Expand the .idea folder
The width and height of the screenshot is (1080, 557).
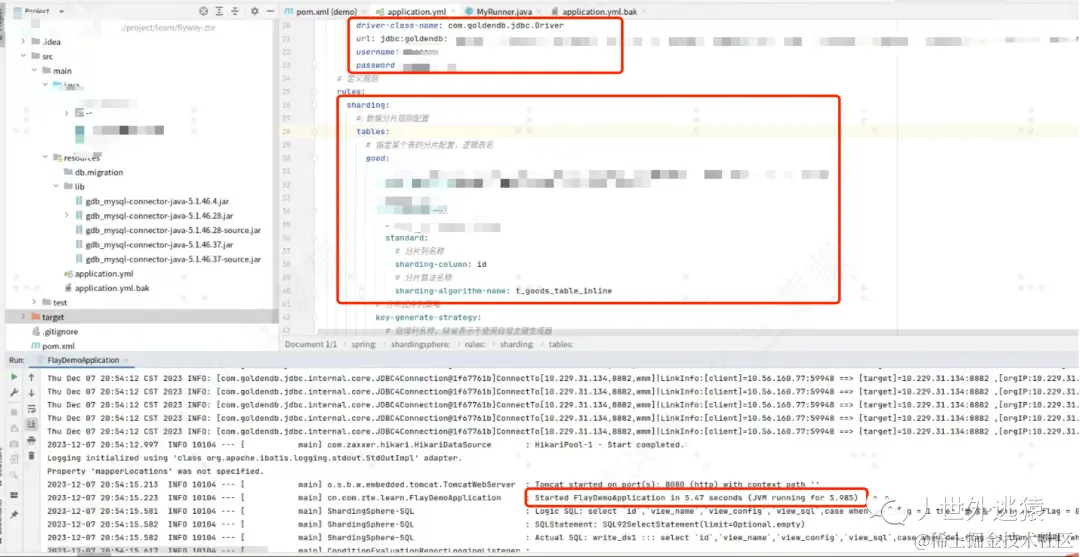(x=23, y=42)
